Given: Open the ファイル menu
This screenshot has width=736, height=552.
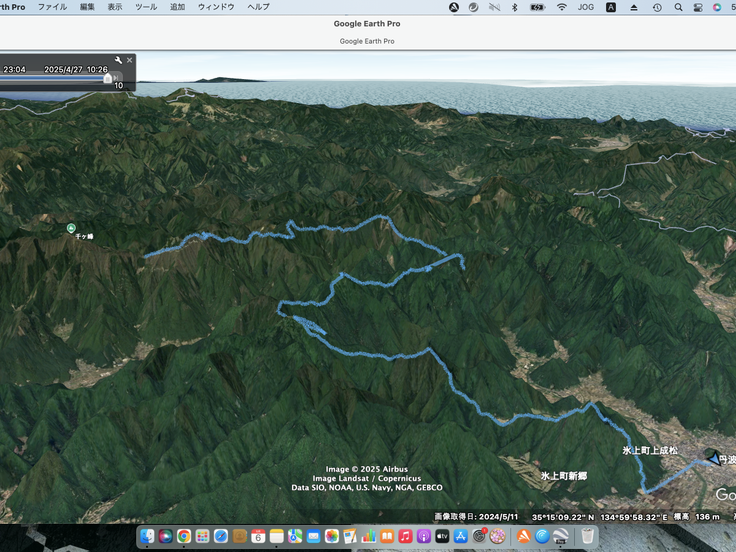Looking at the screenshot, I should point(52,7).
